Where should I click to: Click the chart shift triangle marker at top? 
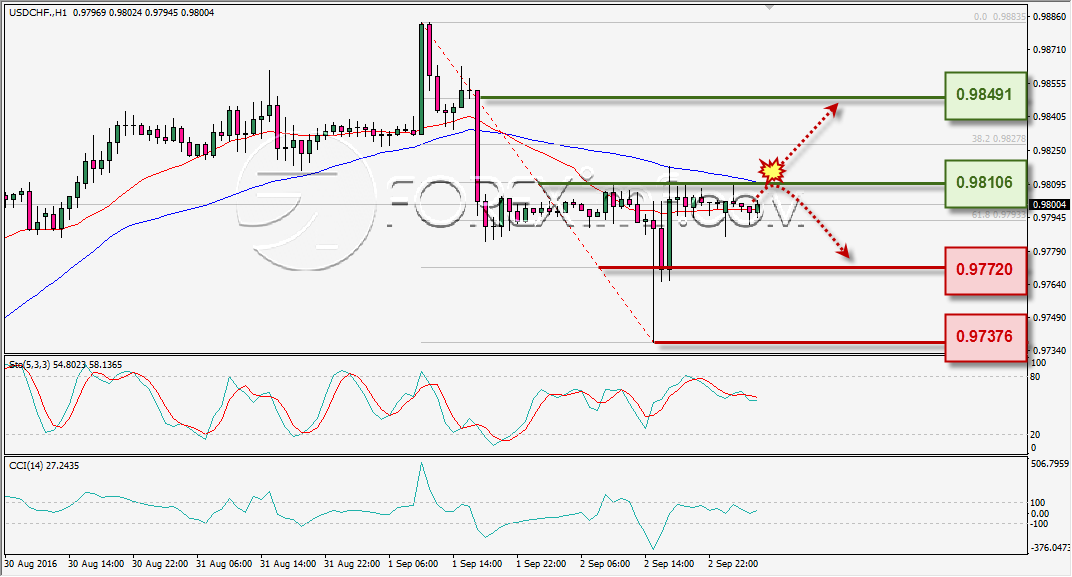[770, 7]
